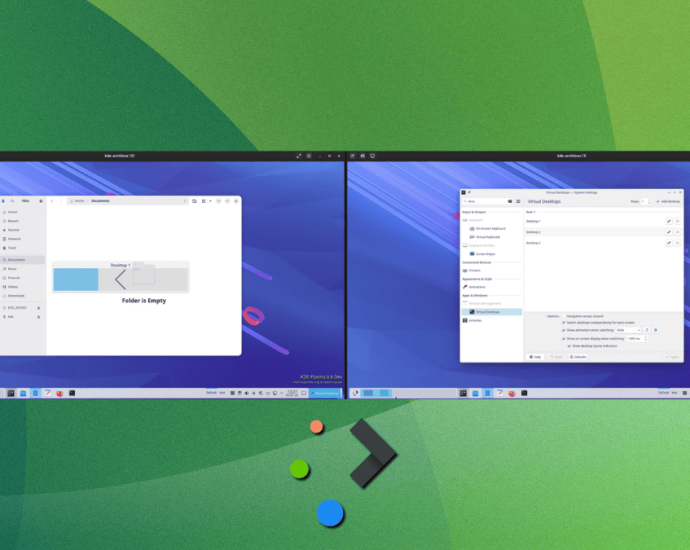690x550 pixels.
Task: Toggle Show animation when switching
Action: [x=564, y=330]
